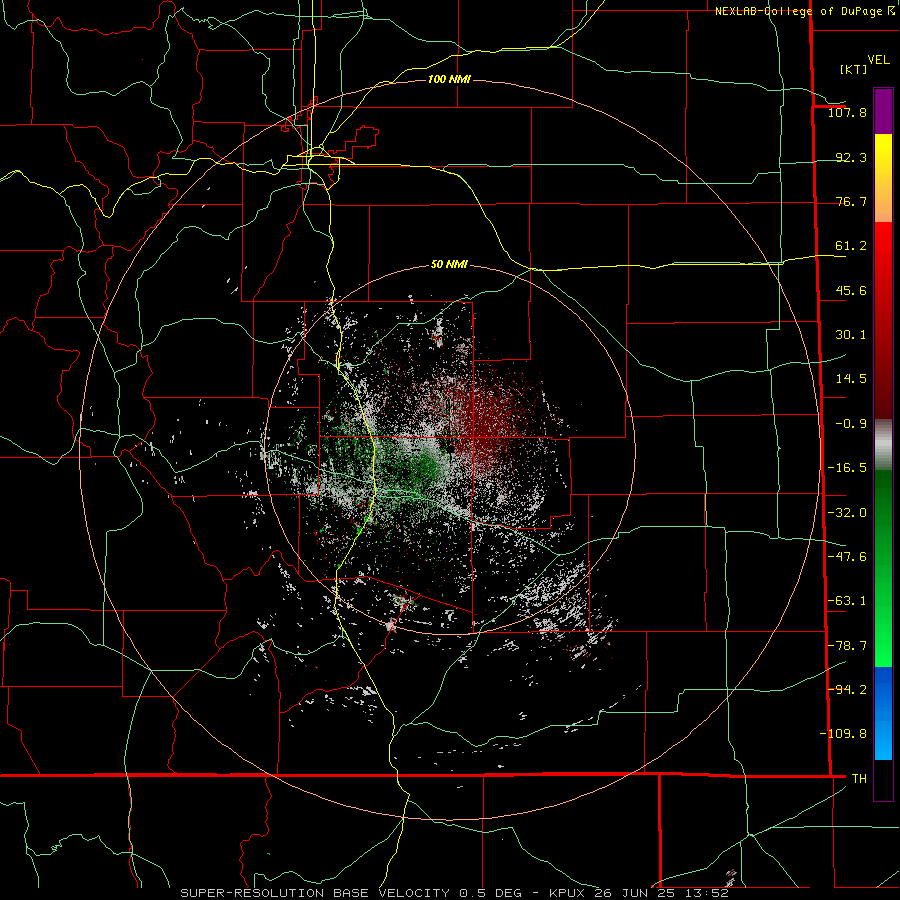This screenshot has width=900, height=900.
Task: Click the red segment of velocity color bar
Action: coord(883,320)
